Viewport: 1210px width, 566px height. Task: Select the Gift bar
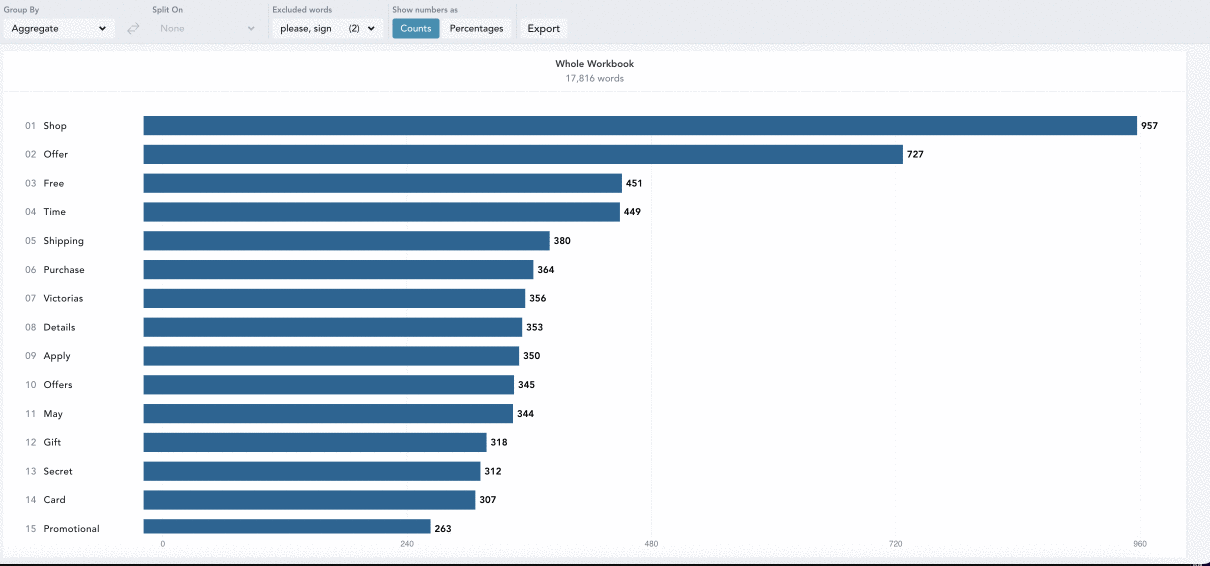pos(315,442)
